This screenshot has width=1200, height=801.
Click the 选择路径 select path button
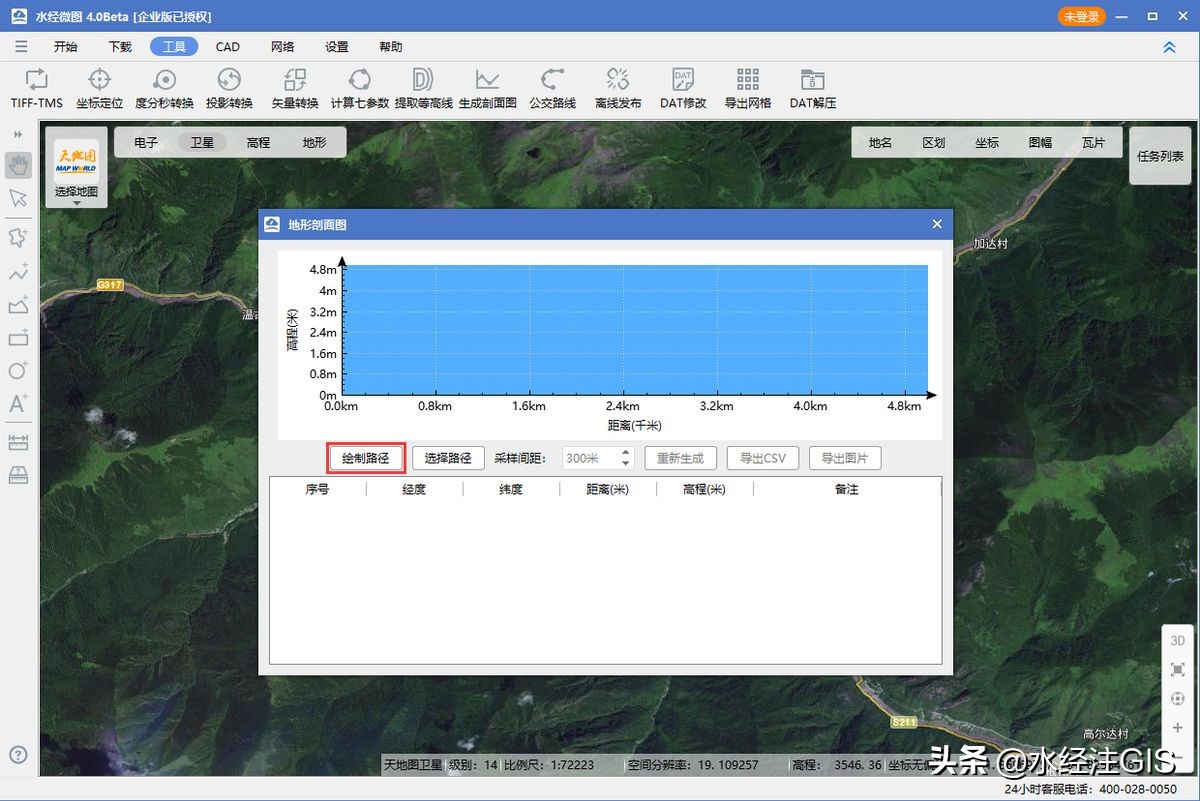pyautogui.click(x=447, y=458)
